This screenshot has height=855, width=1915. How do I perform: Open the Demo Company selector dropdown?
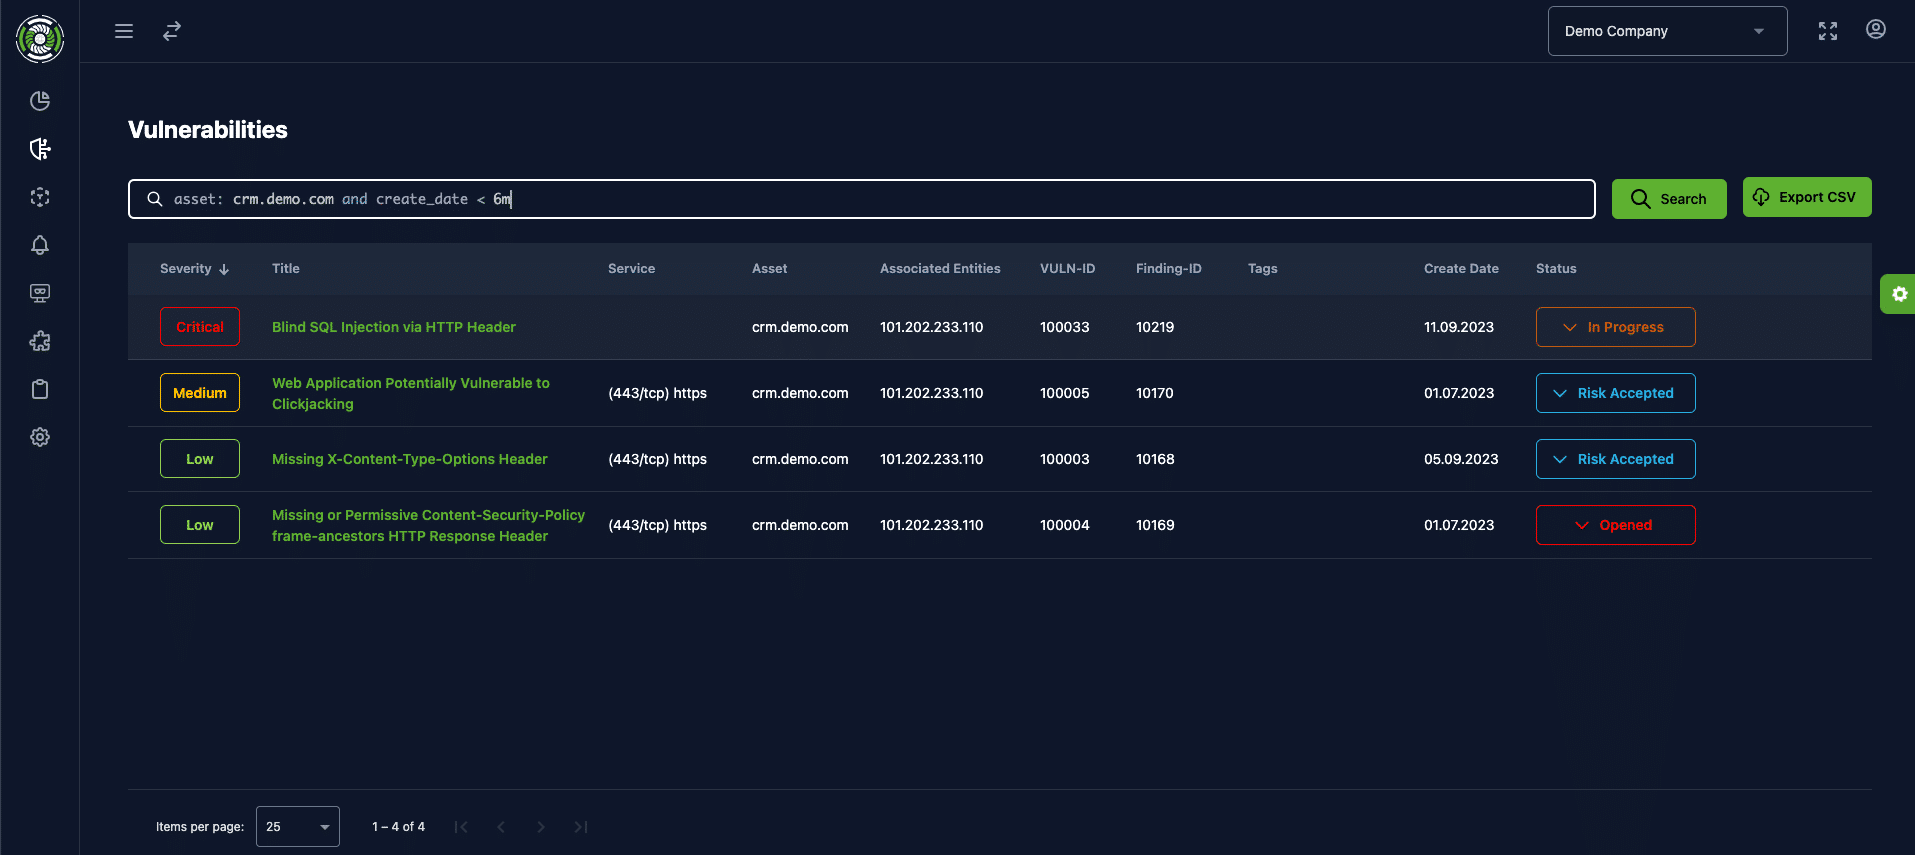tap(1667, 31)
